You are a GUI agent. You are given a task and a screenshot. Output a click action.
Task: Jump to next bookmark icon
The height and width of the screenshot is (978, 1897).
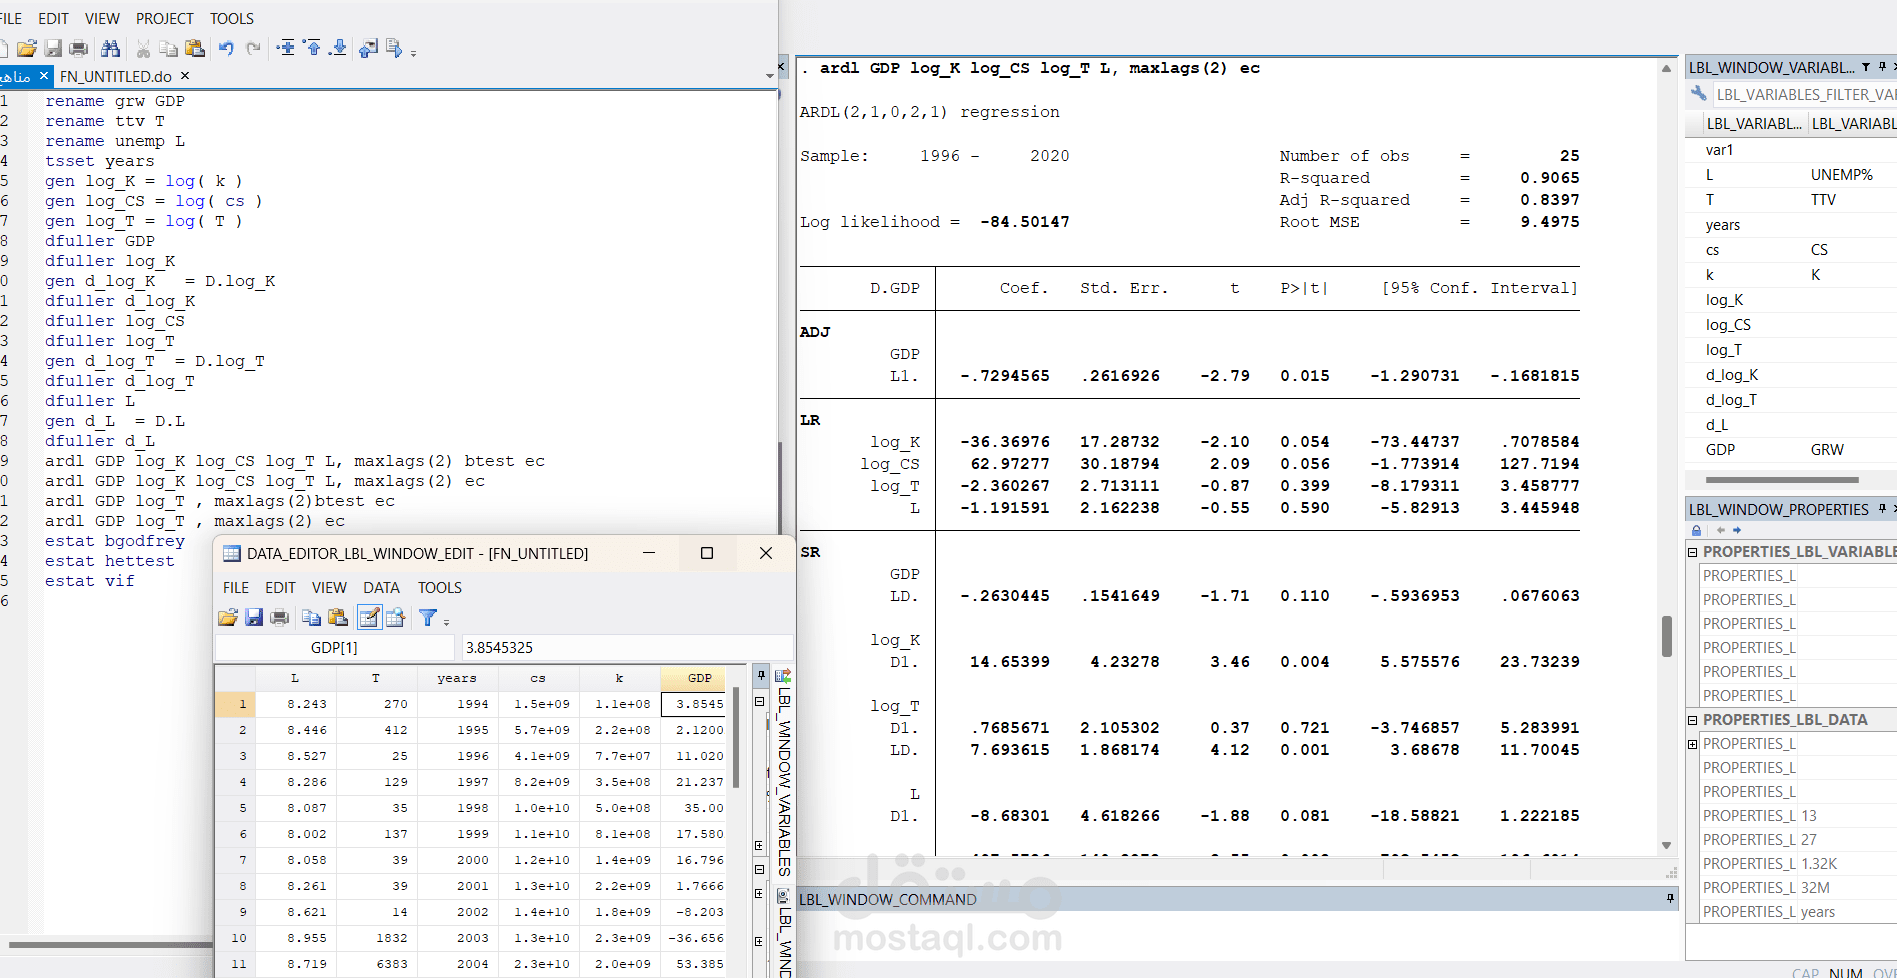pos(338,47)
